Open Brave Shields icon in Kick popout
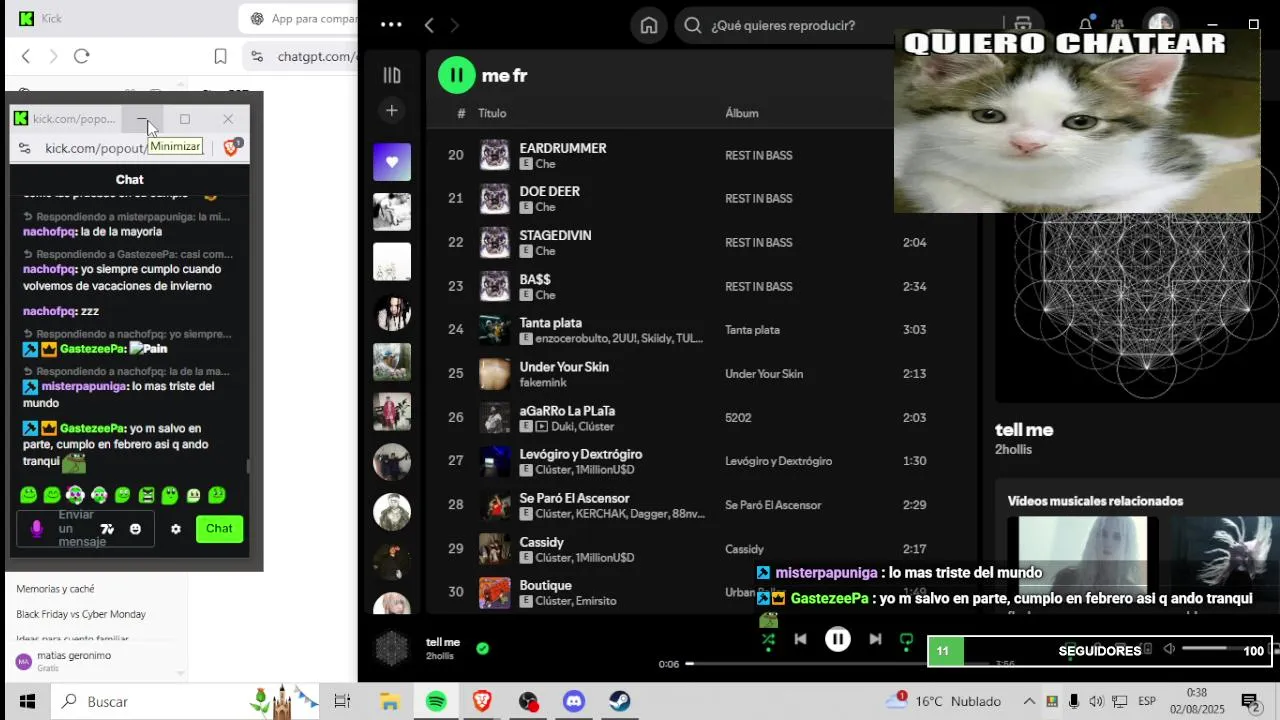This screenshot has height=720, width=1280. pos(231,148)
